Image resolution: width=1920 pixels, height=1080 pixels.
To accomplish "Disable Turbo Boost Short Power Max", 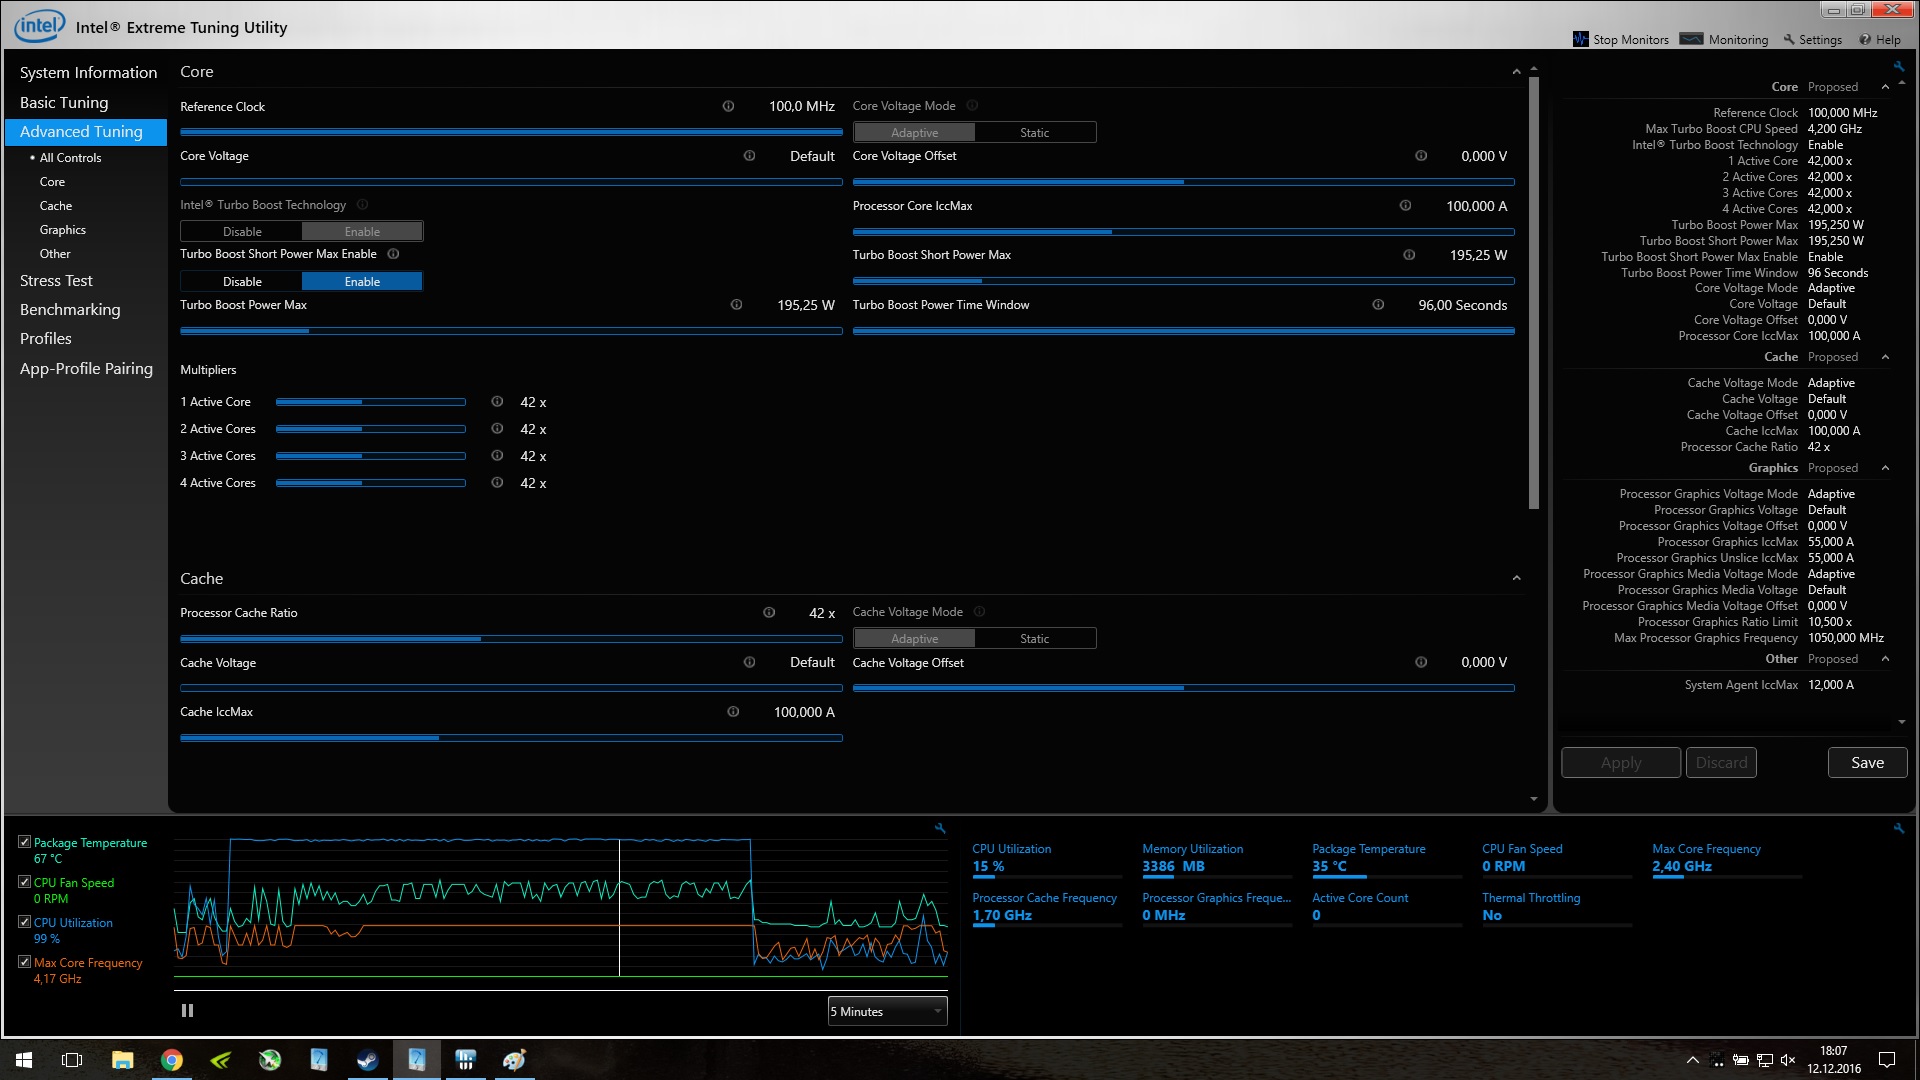I will coord(242,282).
